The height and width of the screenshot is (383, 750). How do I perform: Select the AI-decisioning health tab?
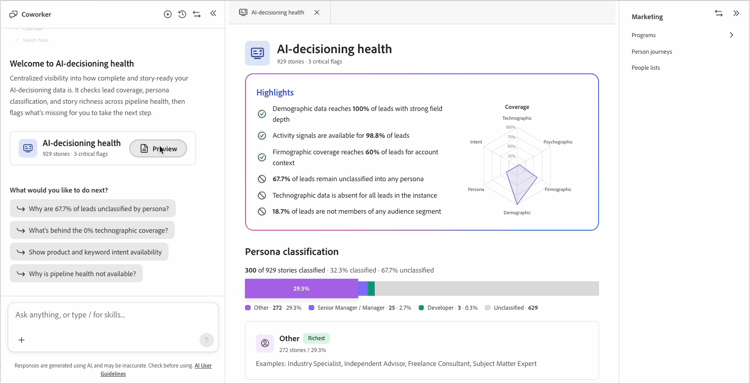pyautogui.click(x=278, y=12)
